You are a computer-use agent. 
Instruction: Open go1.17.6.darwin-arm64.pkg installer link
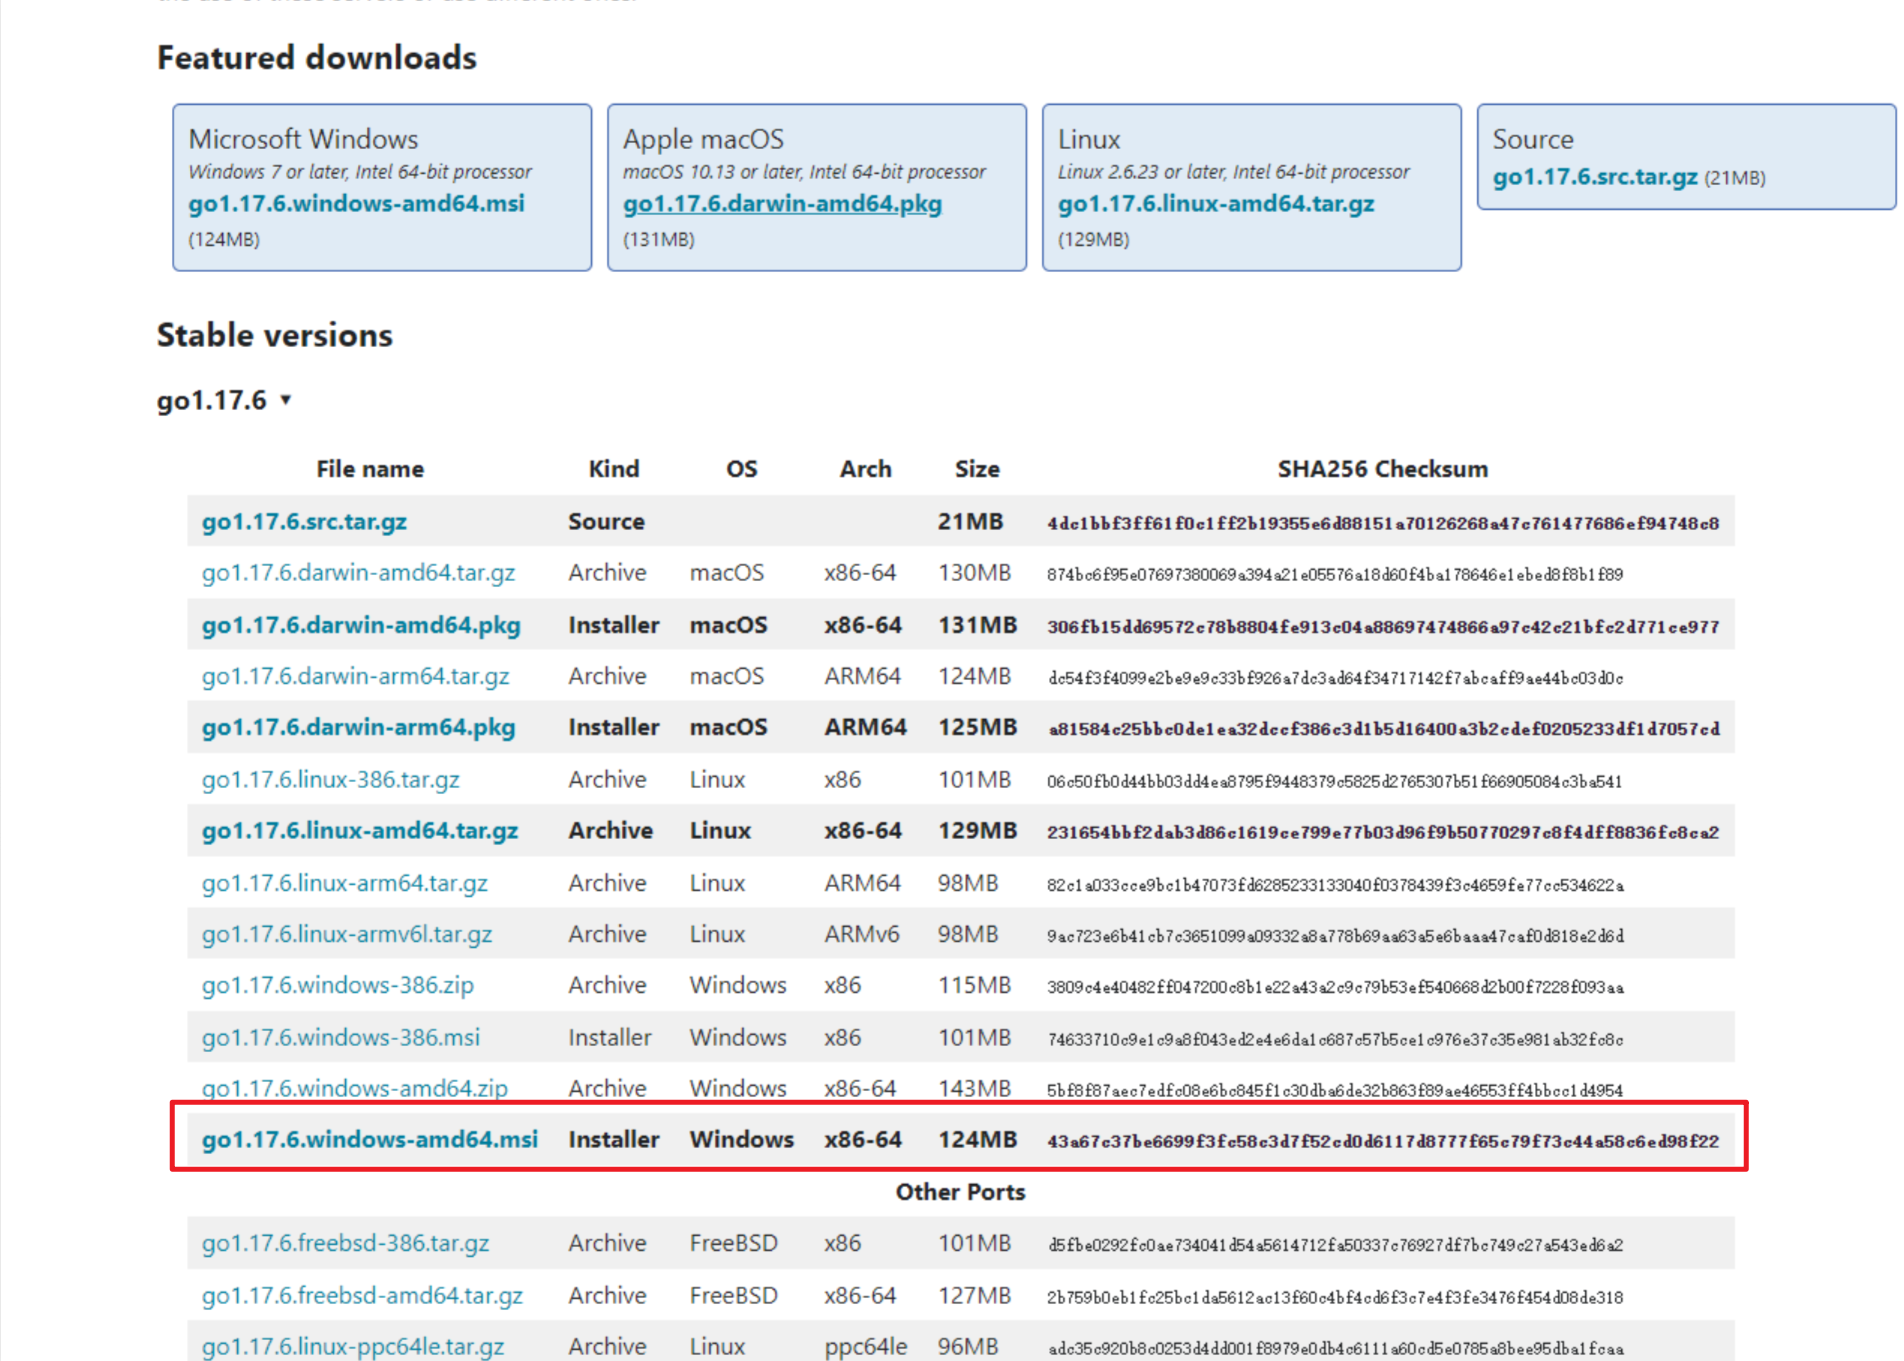click(358, 728)
